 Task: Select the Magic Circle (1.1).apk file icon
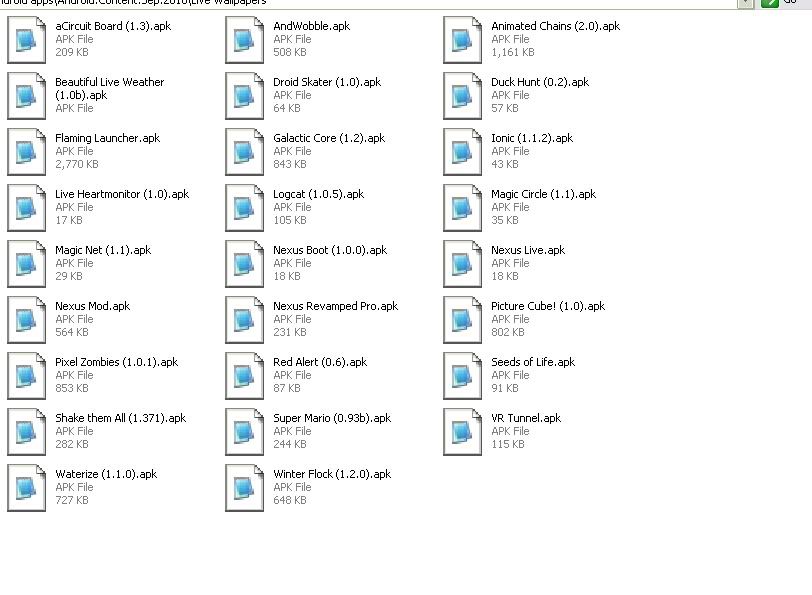(462, 208)
